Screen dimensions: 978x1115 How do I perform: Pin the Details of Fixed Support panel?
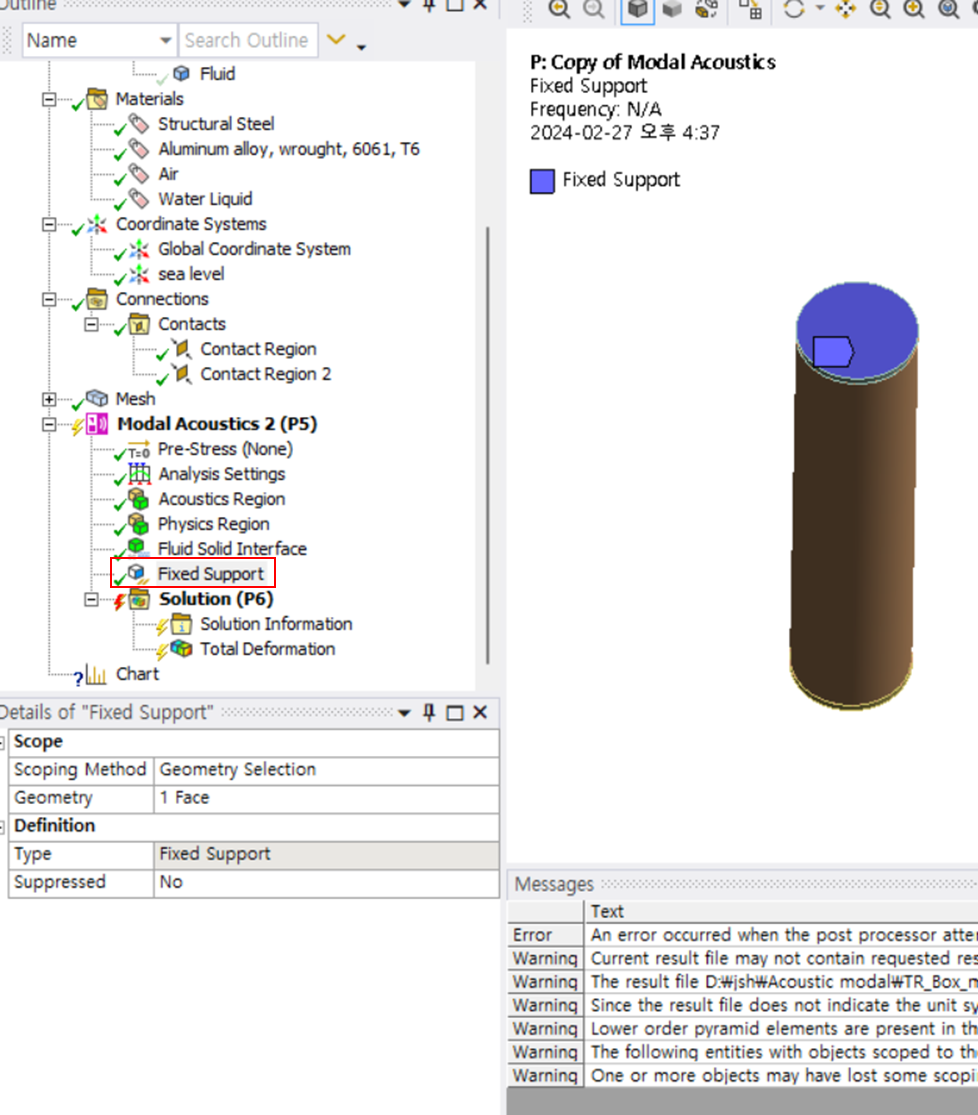pos(429,712)
